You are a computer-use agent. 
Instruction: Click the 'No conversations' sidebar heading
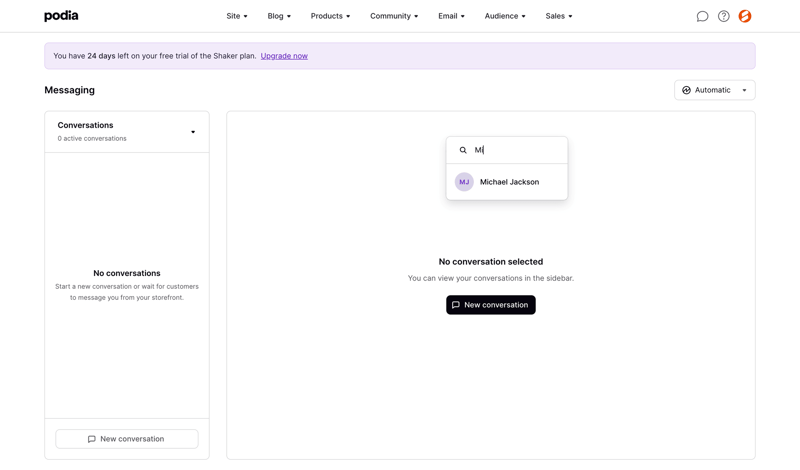pyautogui.click(x=127, y=273)
